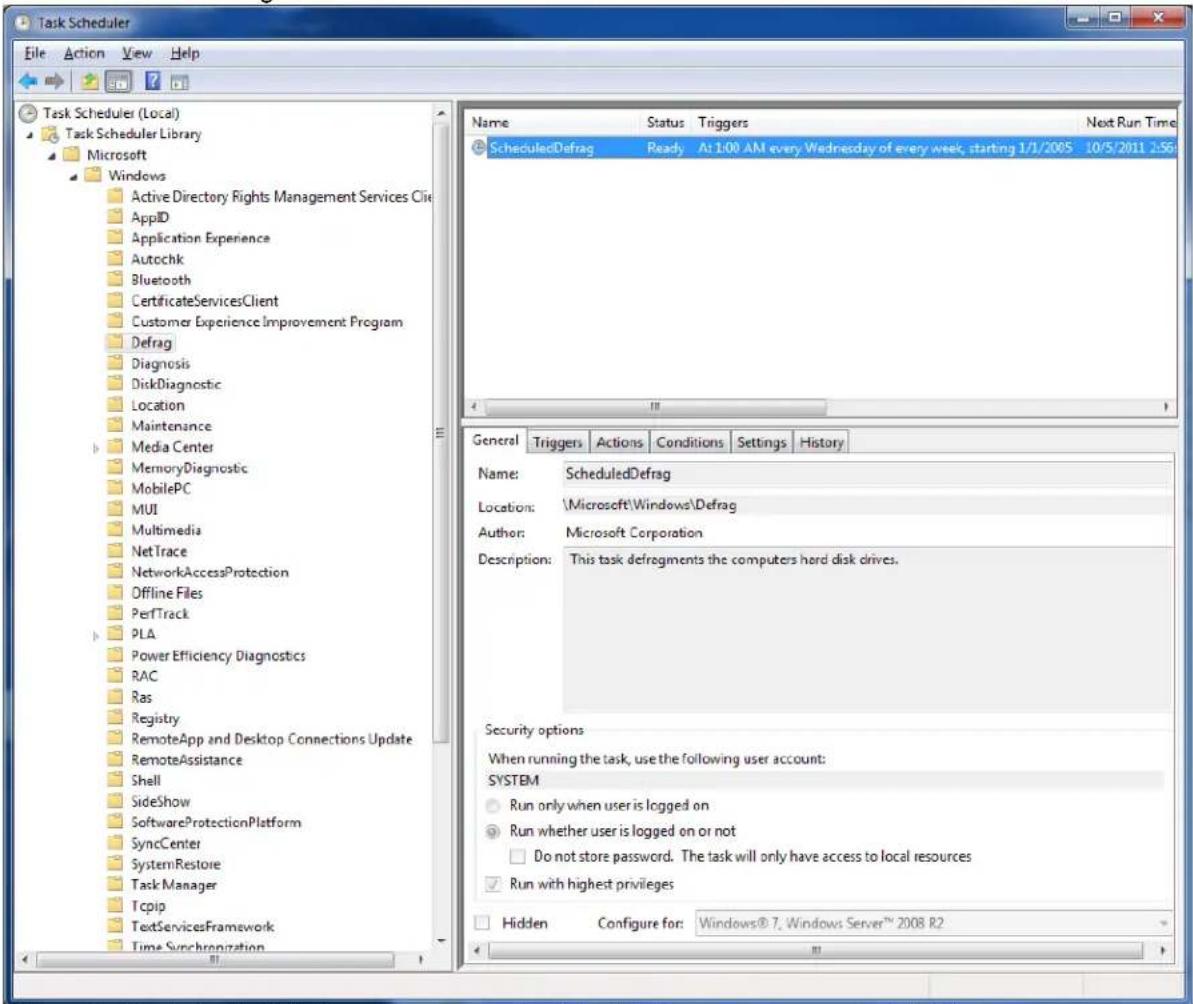Screen dimensions: 1193x1004
Task: Click the Task Scheduler Library folder icon
Action: click(50, 135)
